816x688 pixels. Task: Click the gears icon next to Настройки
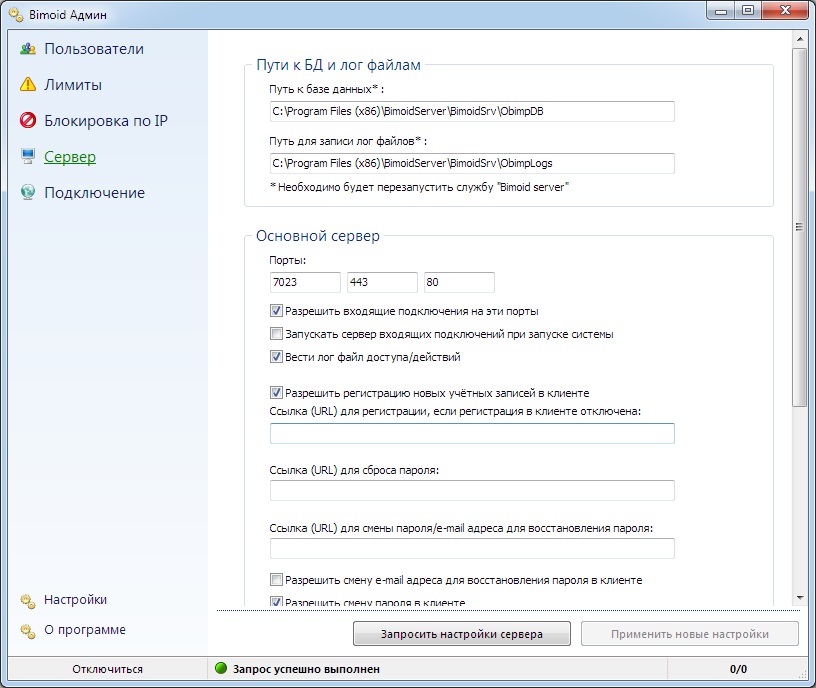pos(28,601)
